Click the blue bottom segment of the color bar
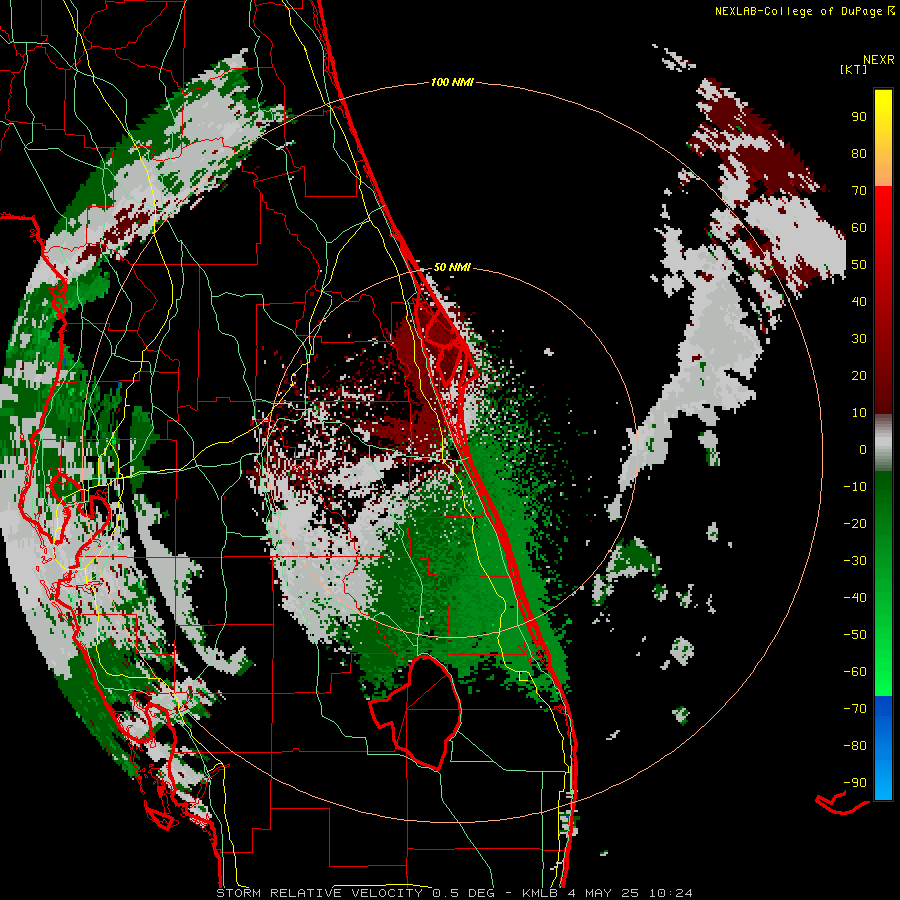This screenshot has height=900, width=900. click(x=883, y=748)
